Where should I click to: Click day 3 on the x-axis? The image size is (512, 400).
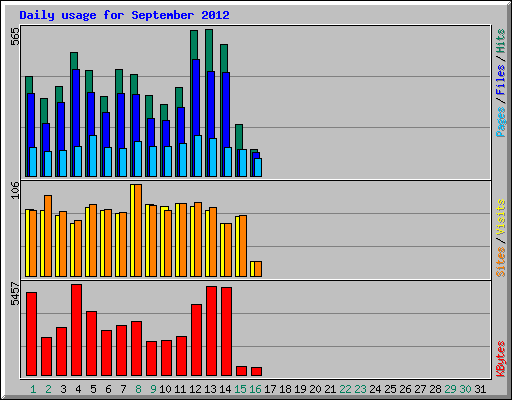pos(63,389)
